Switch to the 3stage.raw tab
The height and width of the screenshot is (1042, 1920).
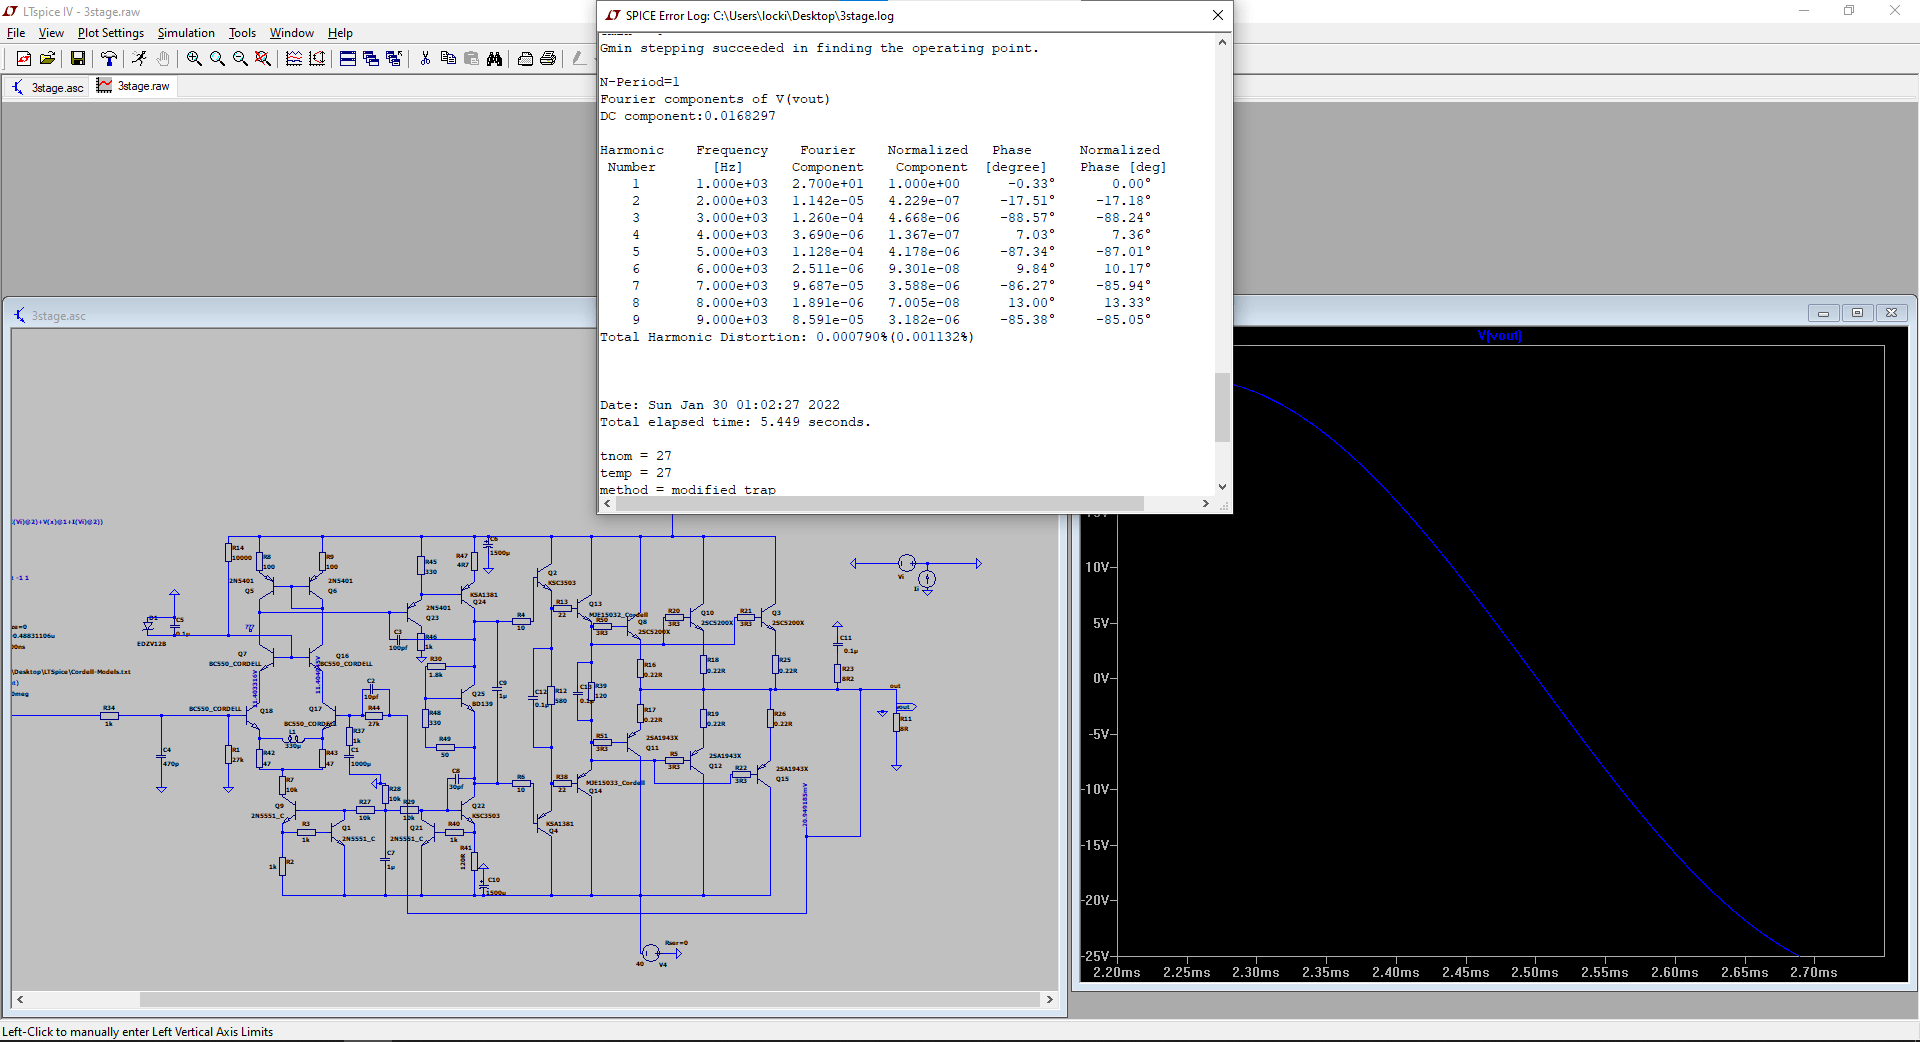134,86
